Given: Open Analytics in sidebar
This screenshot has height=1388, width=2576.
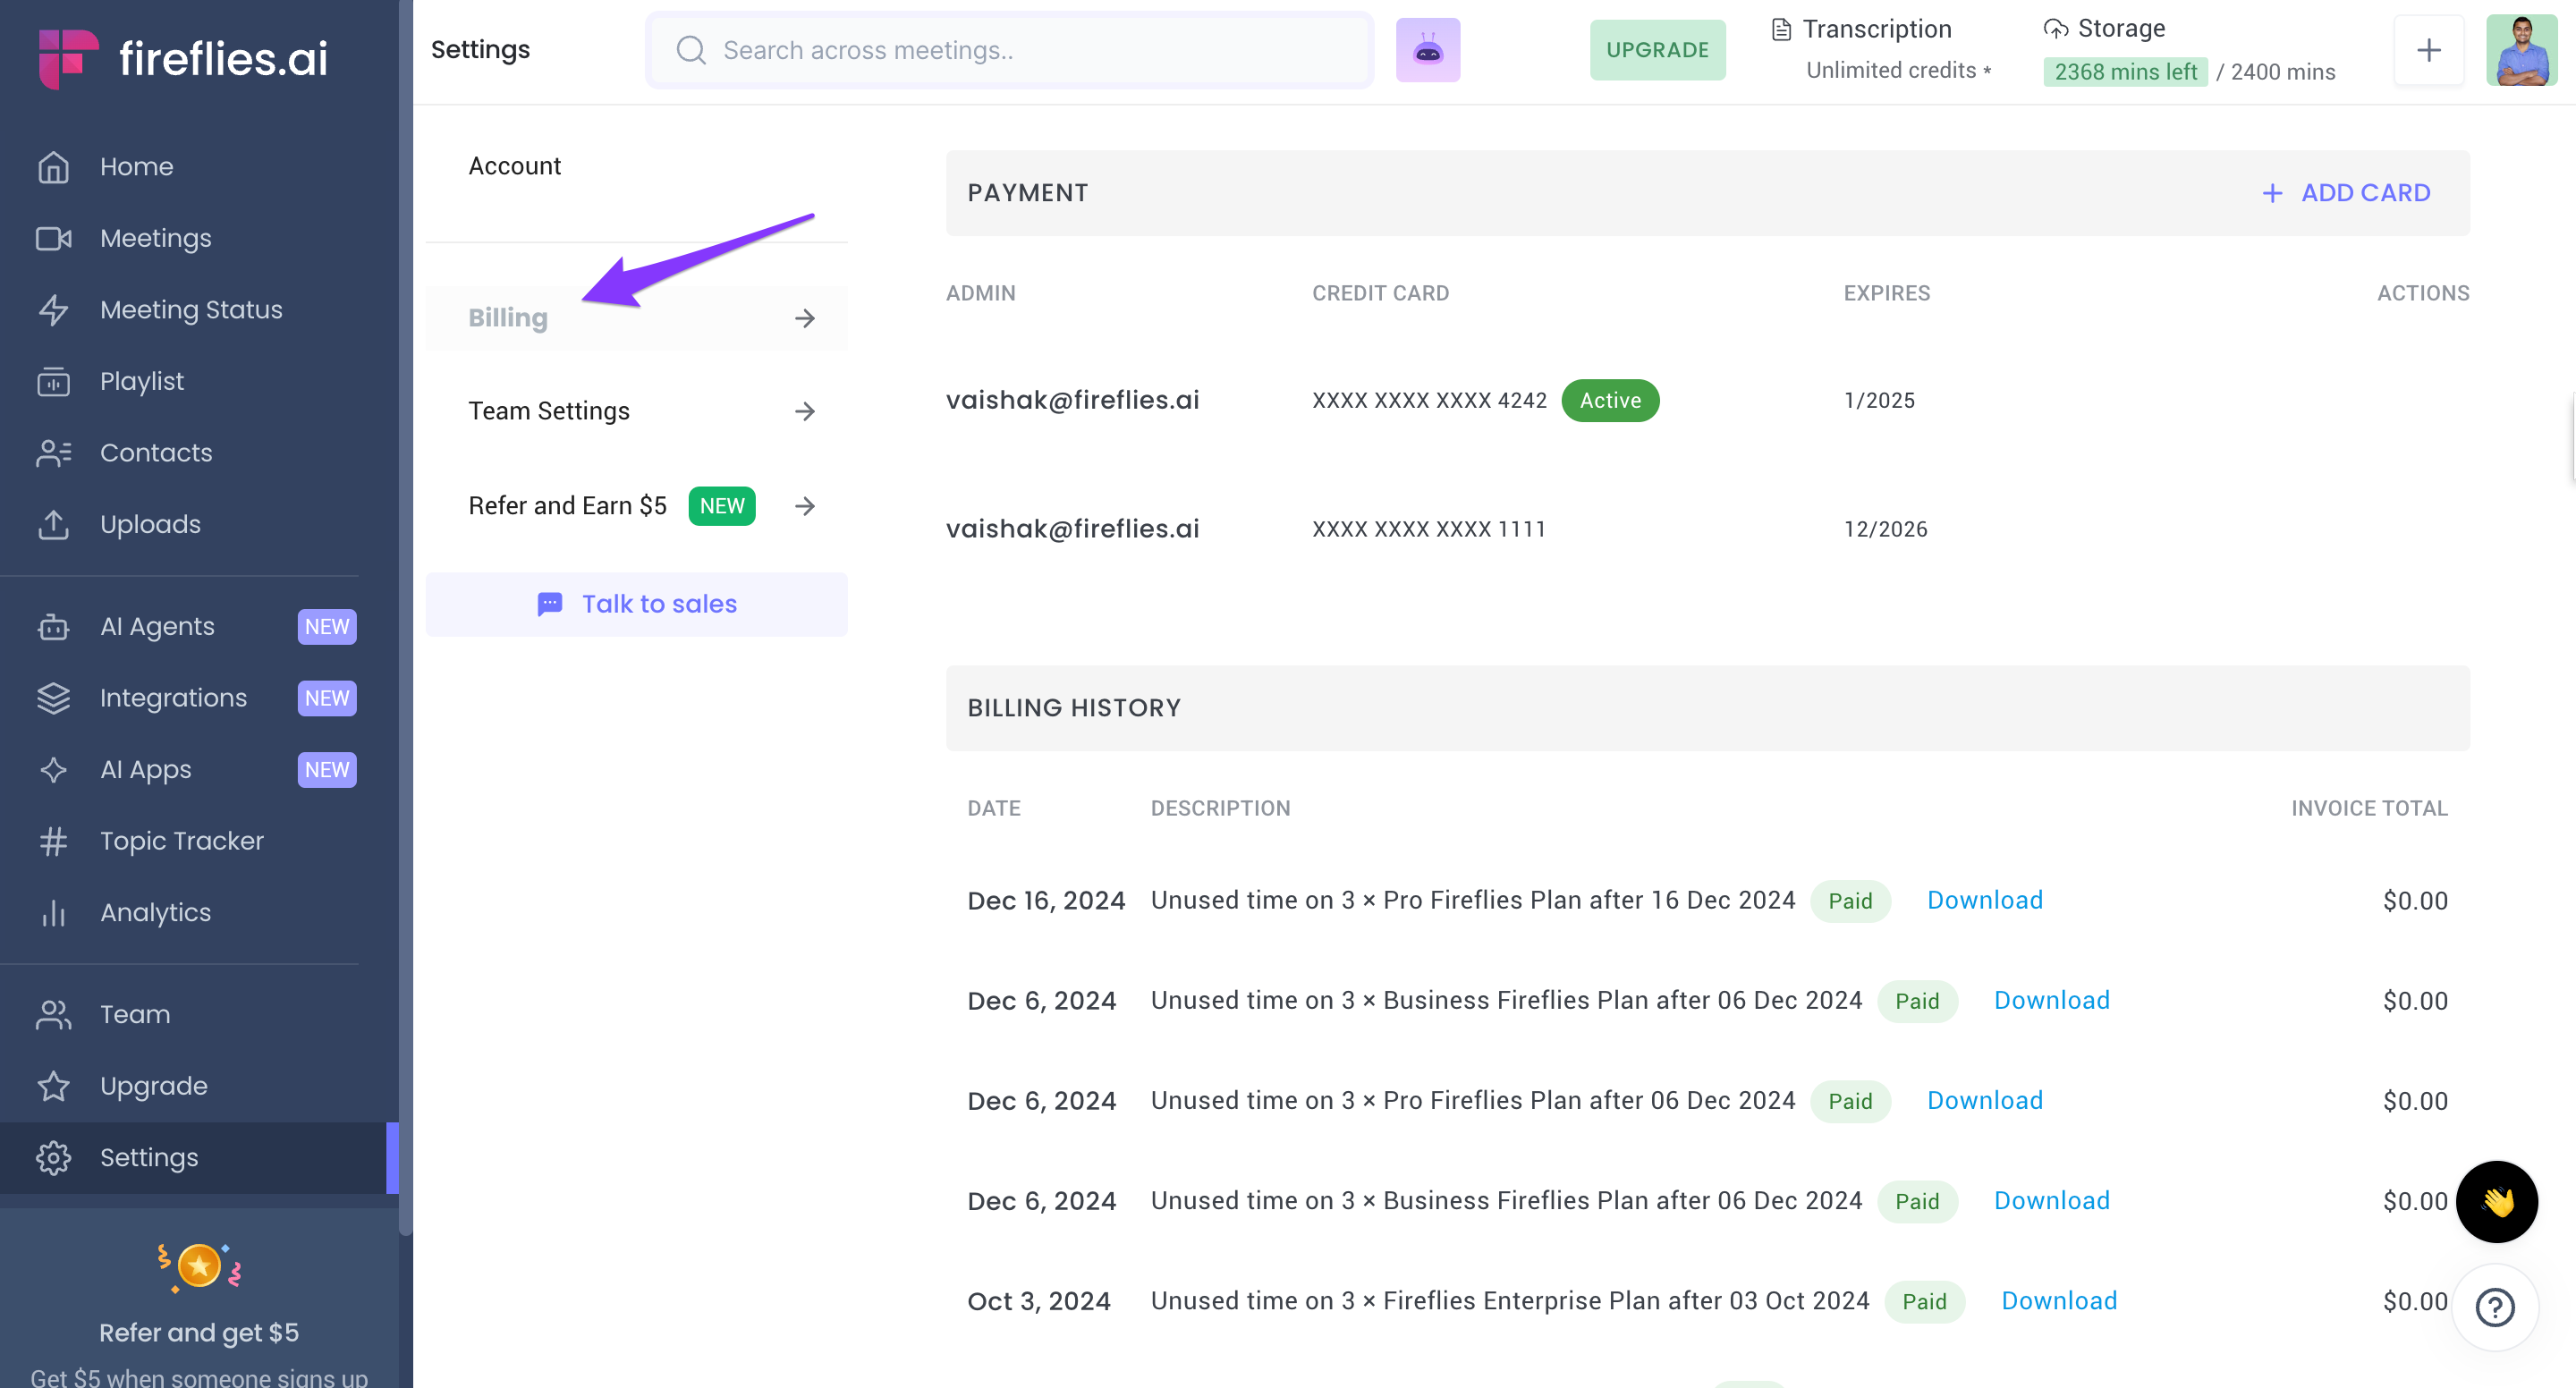Looking at the screenshot, I should coord(155,912).
